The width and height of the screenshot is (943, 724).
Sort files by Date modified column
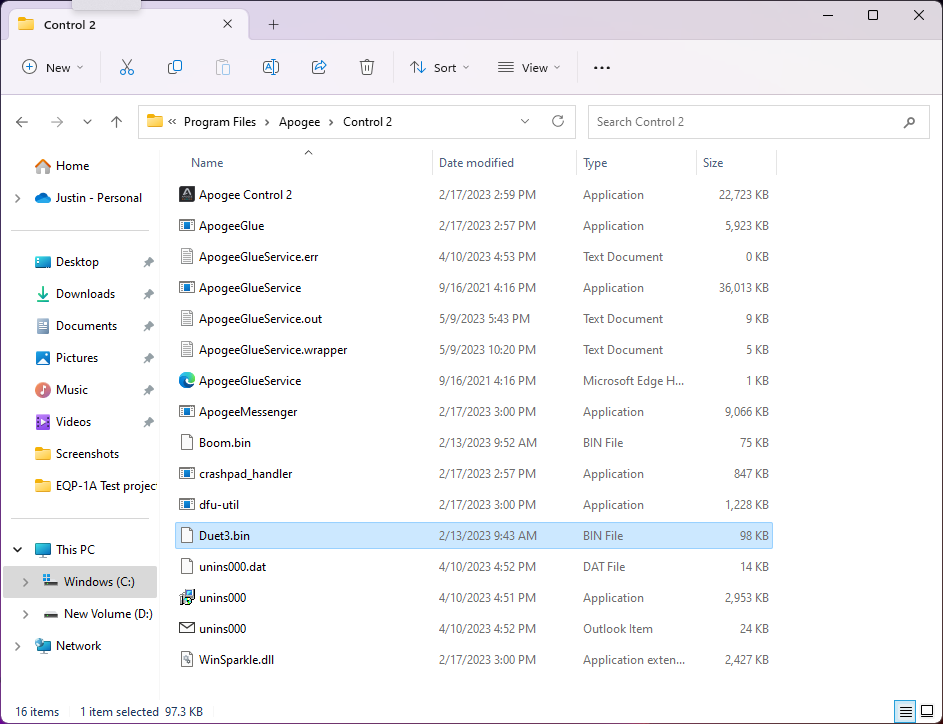[476, 163]
